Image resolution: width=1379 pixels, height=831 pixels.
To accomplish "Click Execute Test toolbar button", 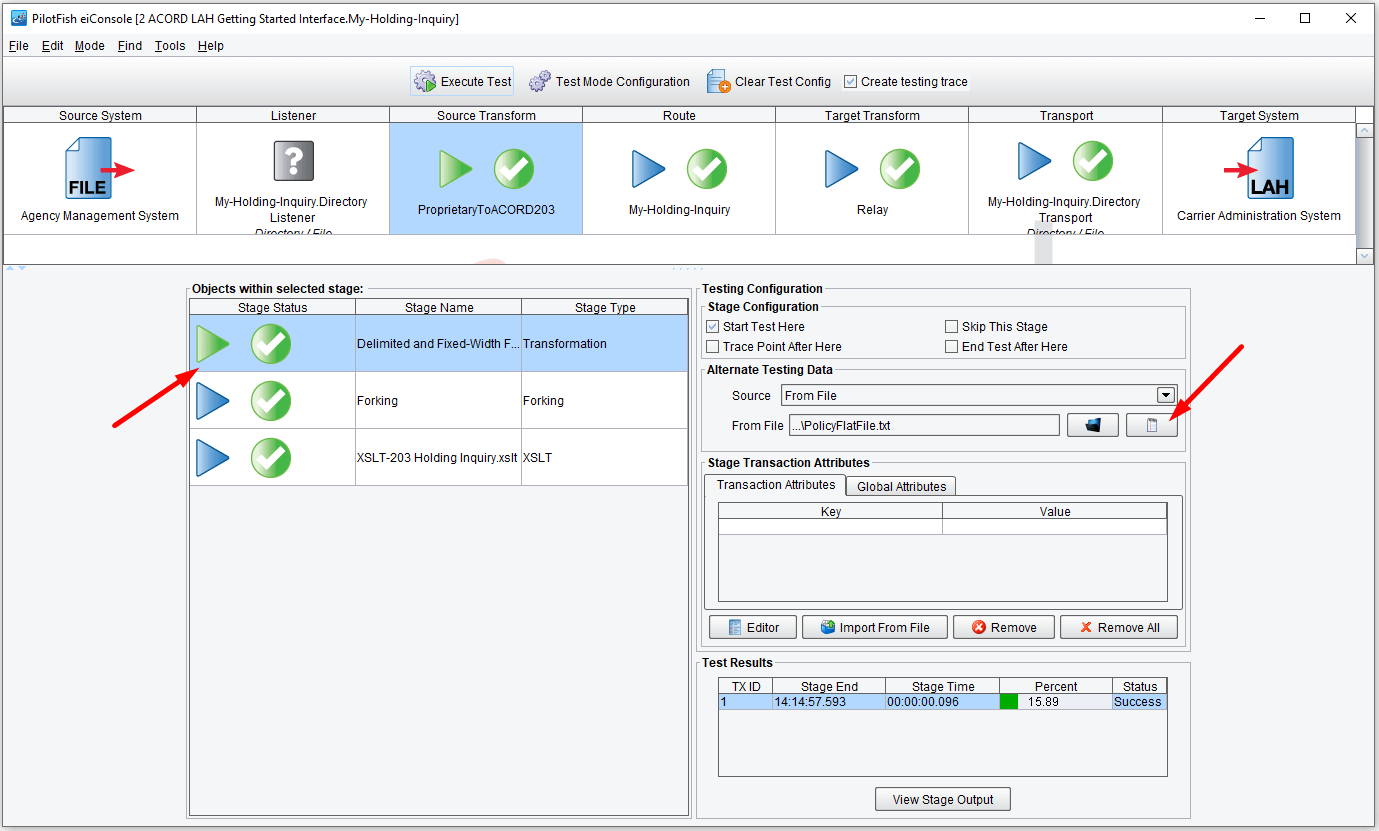I will point(463,82).
